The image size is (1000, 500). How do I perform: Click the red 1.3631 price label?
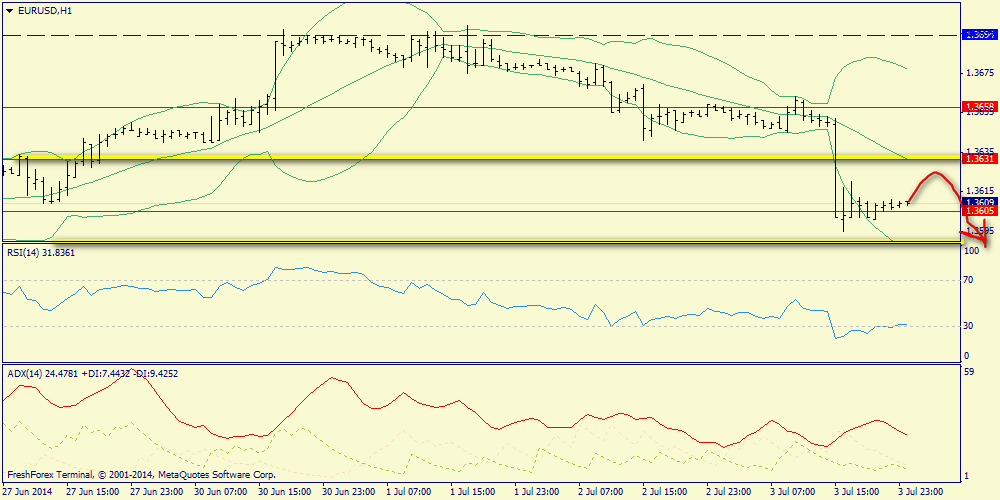tap(980, 158)
